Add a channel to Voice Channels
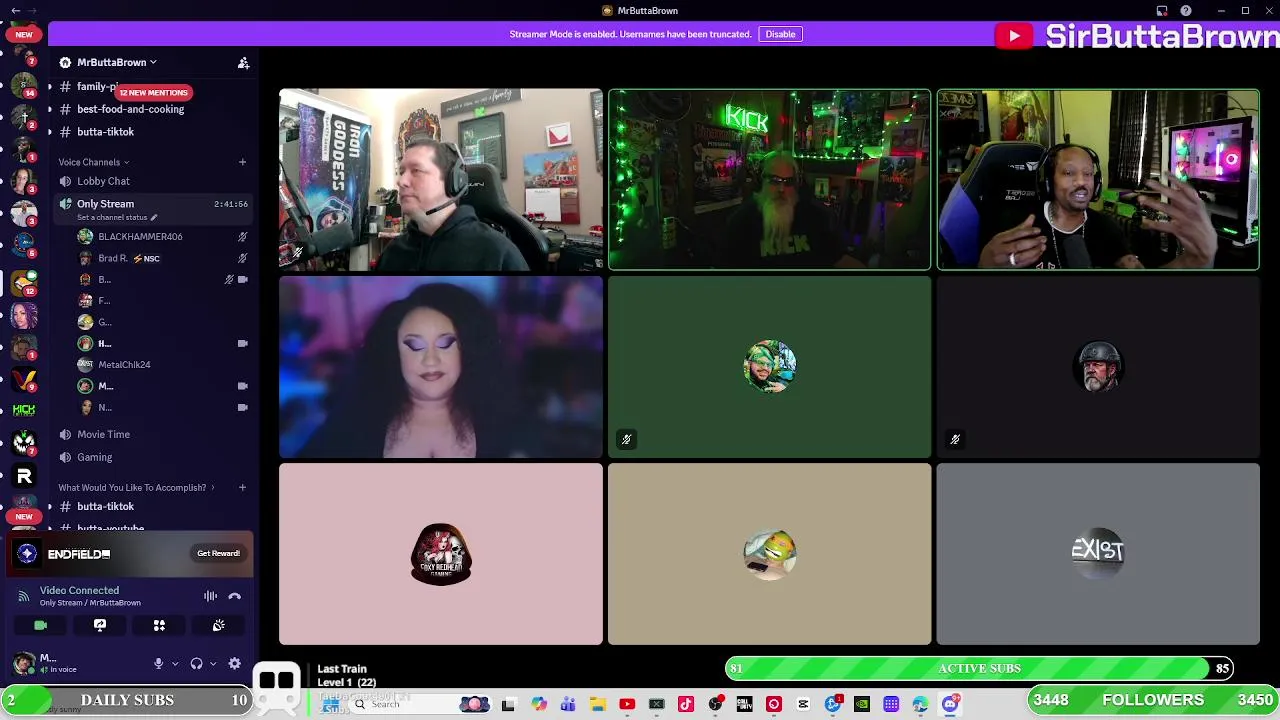Viewport: 1280px width, 720px height. (x=242, y=162)
